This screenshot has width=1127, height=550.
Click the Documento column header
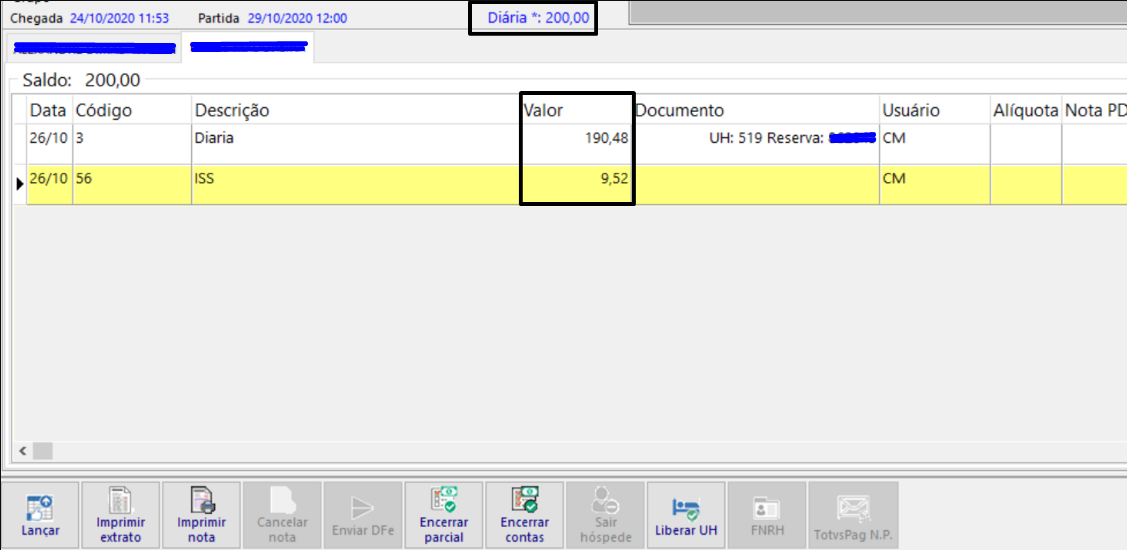point(757,110)
